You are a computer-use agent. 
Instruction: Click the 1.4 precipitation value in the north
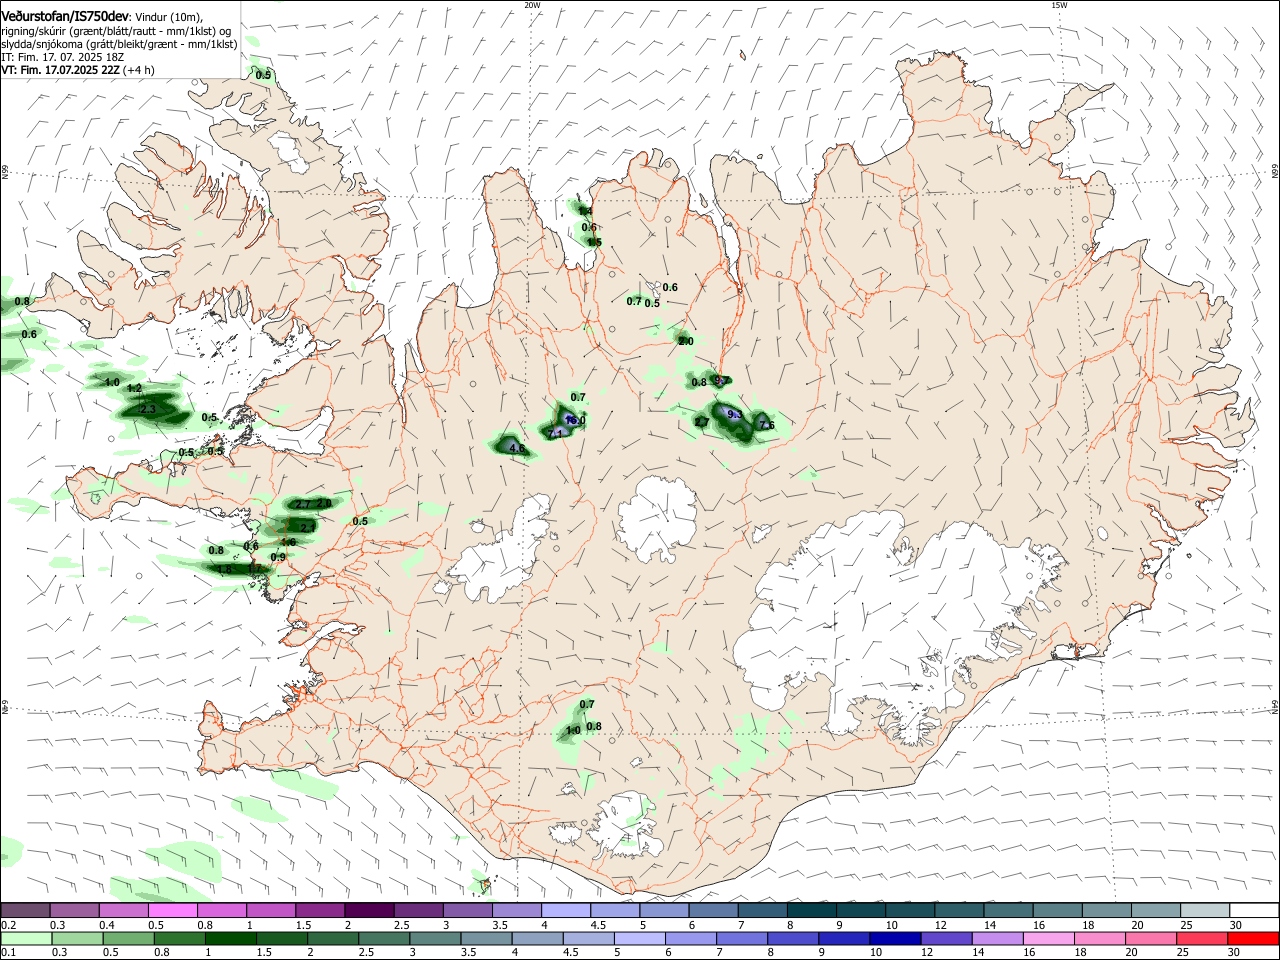586,211
